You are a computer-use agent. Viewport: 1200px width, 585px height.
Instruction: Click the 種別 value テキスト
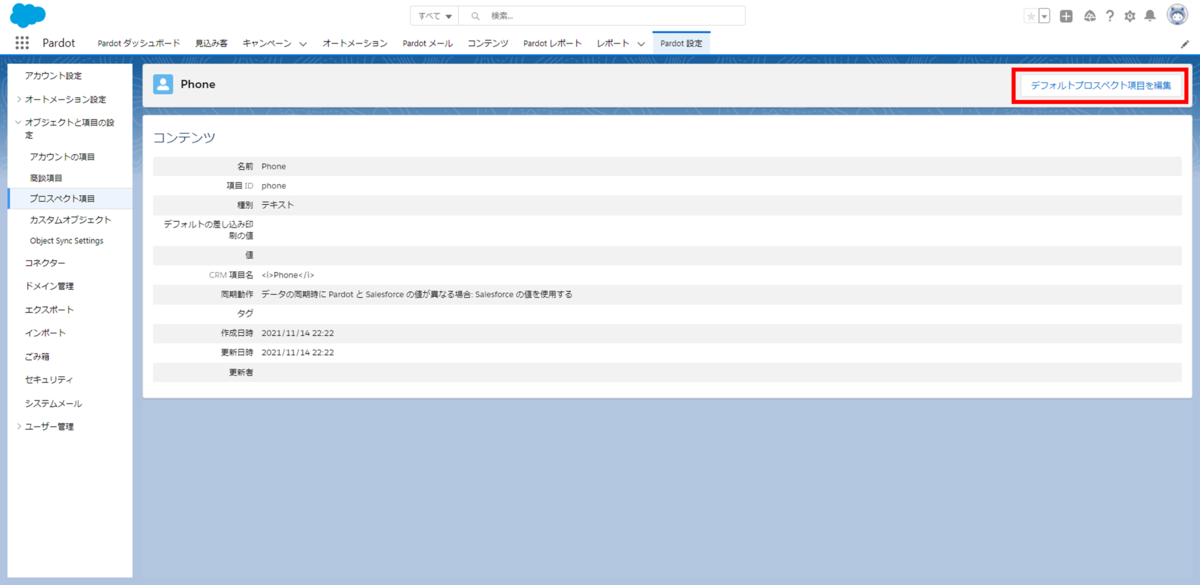pyautogui.click(x=277, y=204)
